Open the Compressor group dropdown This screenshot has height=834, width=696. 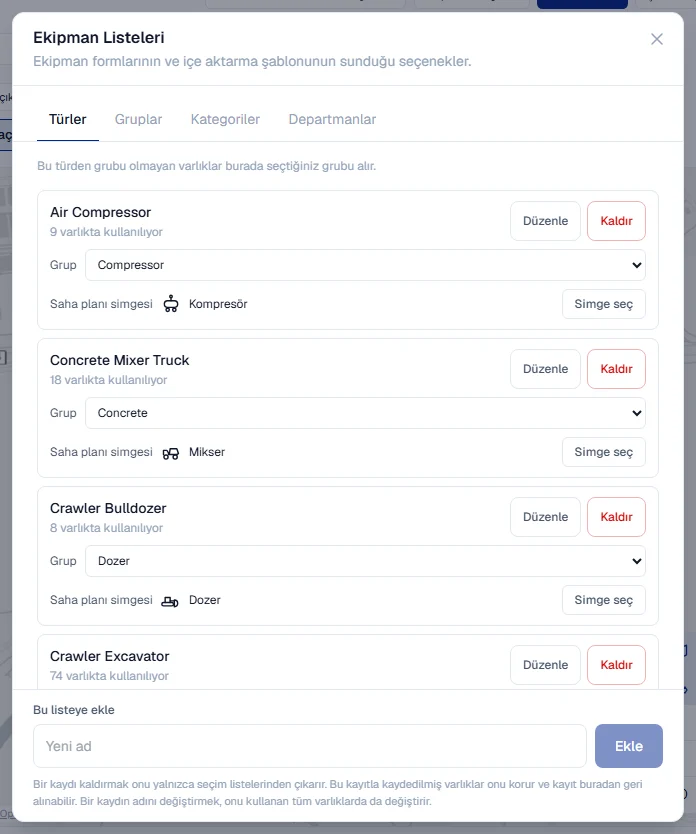tap(365, 265)
